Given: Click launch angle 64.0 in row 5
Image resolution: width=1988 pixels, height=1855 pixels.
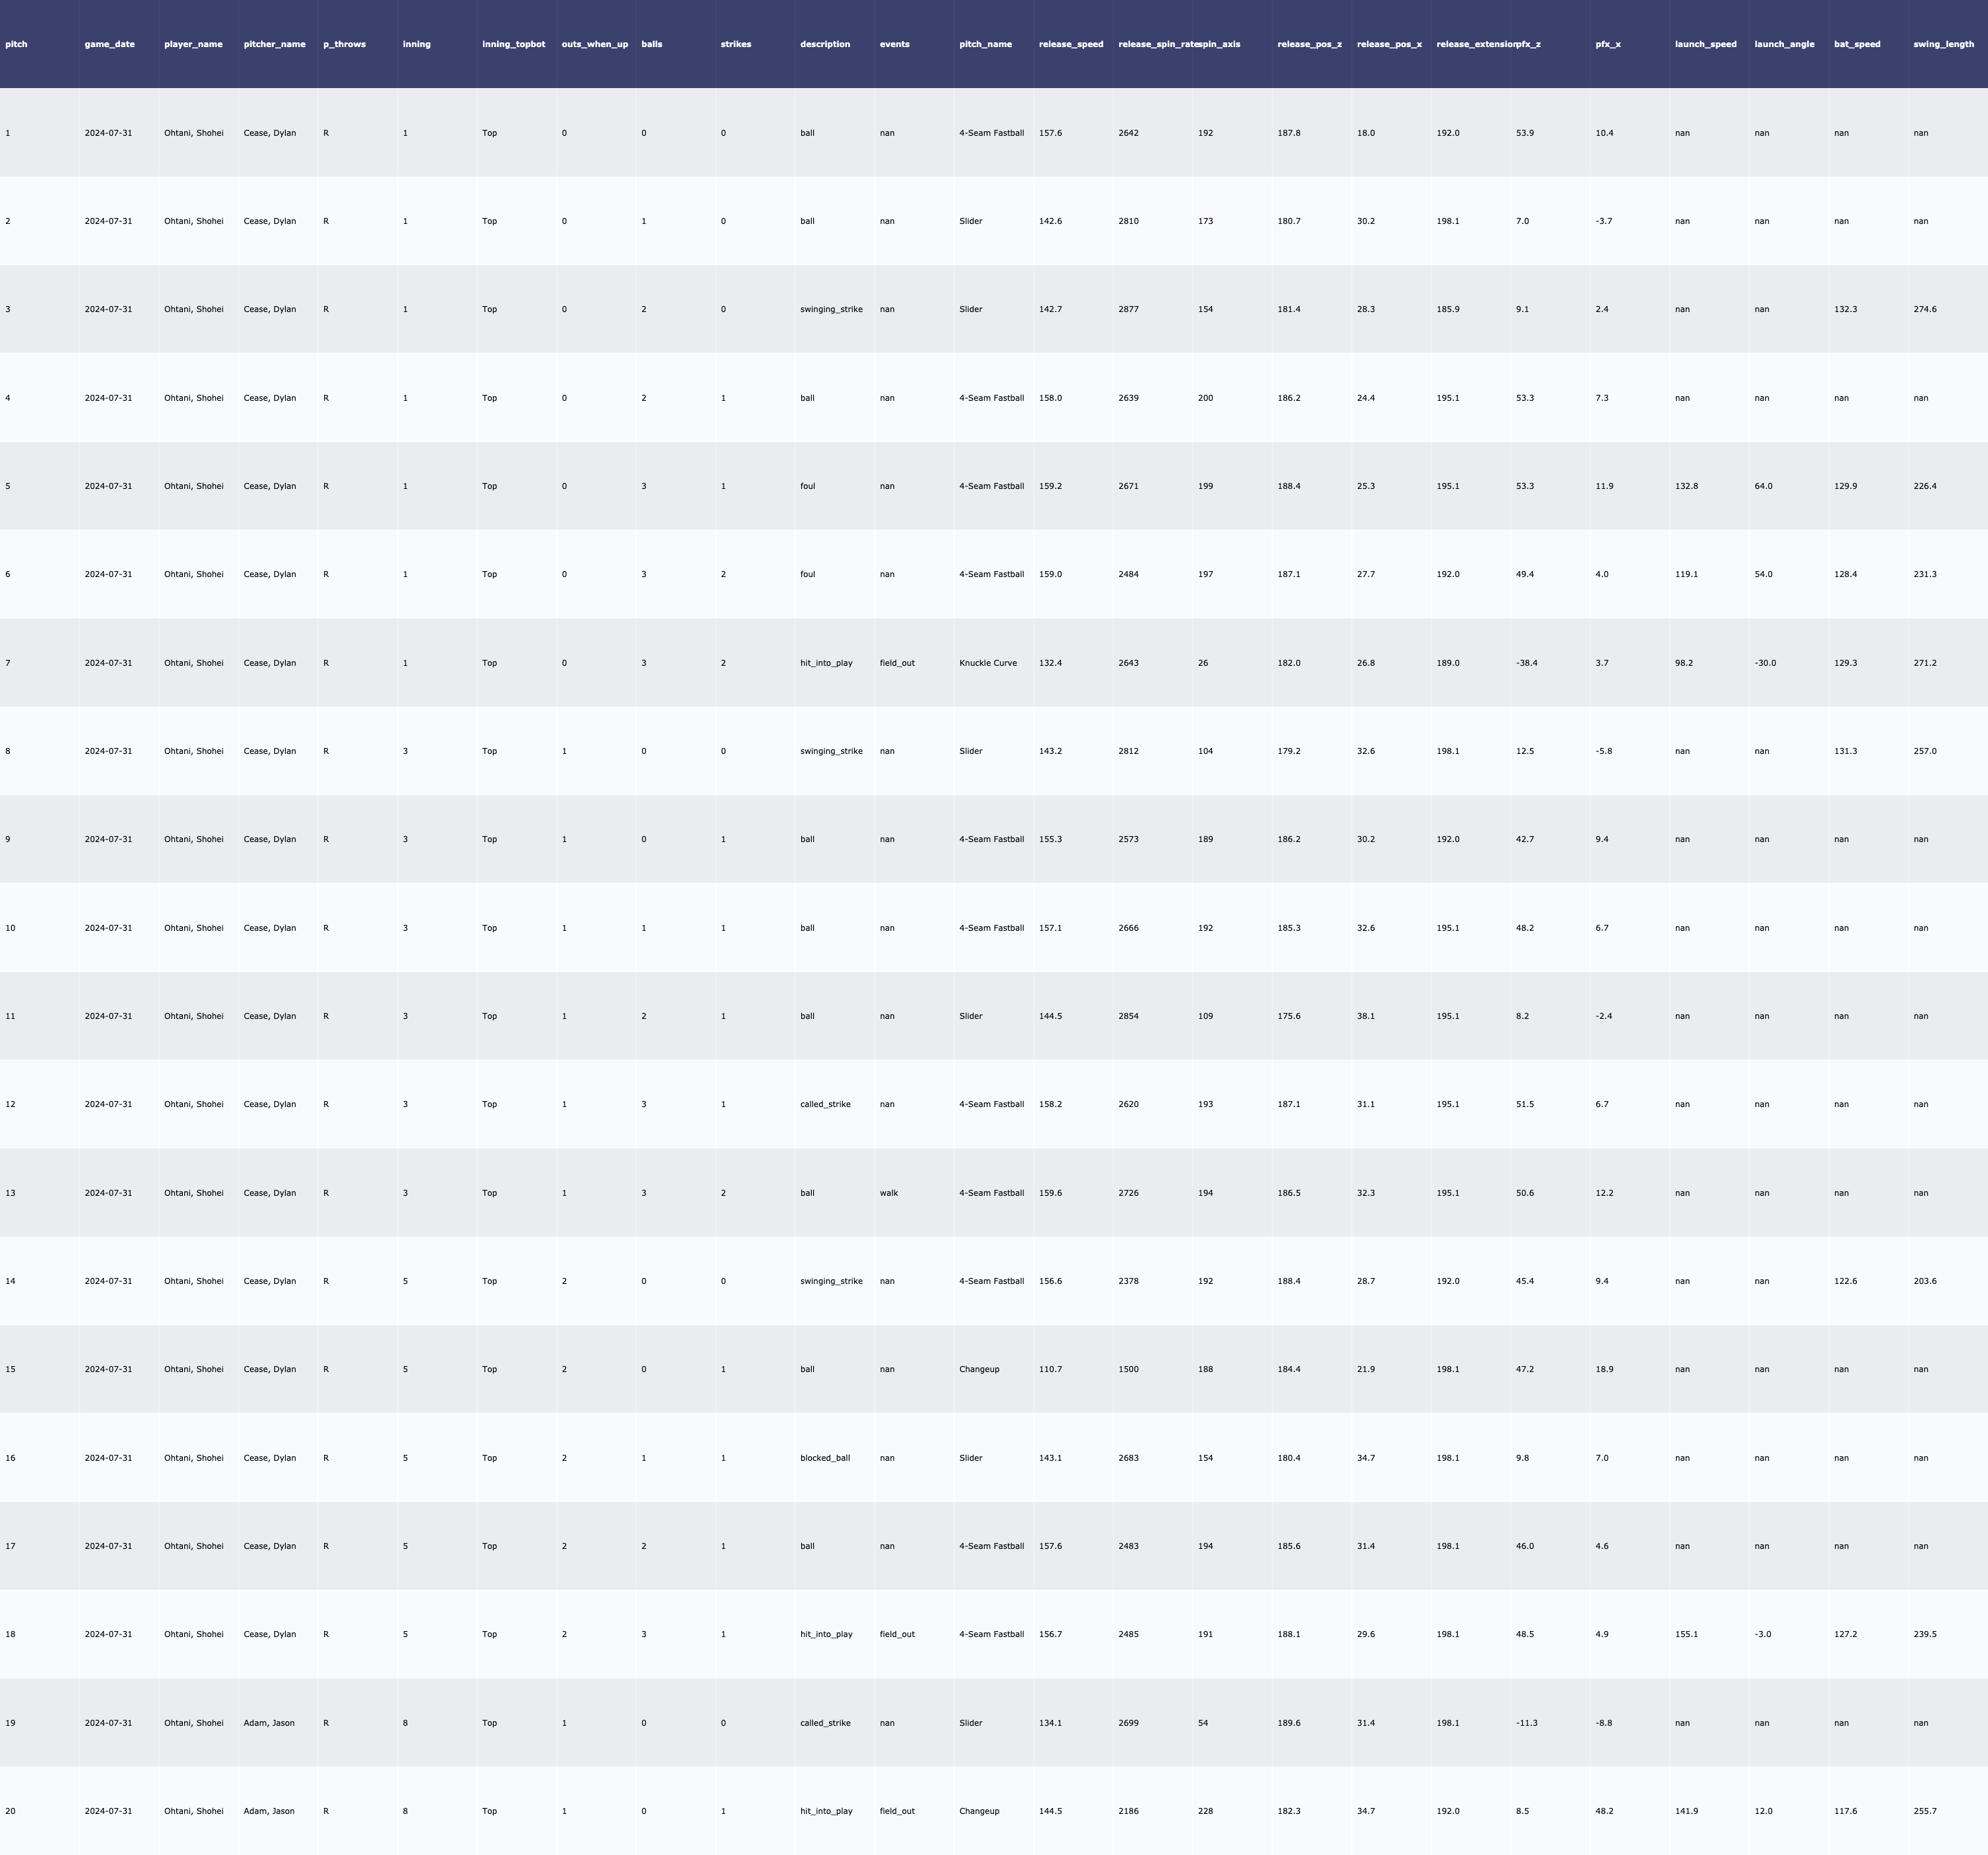Looking at the screenshot, I should tap(1763, 486).
